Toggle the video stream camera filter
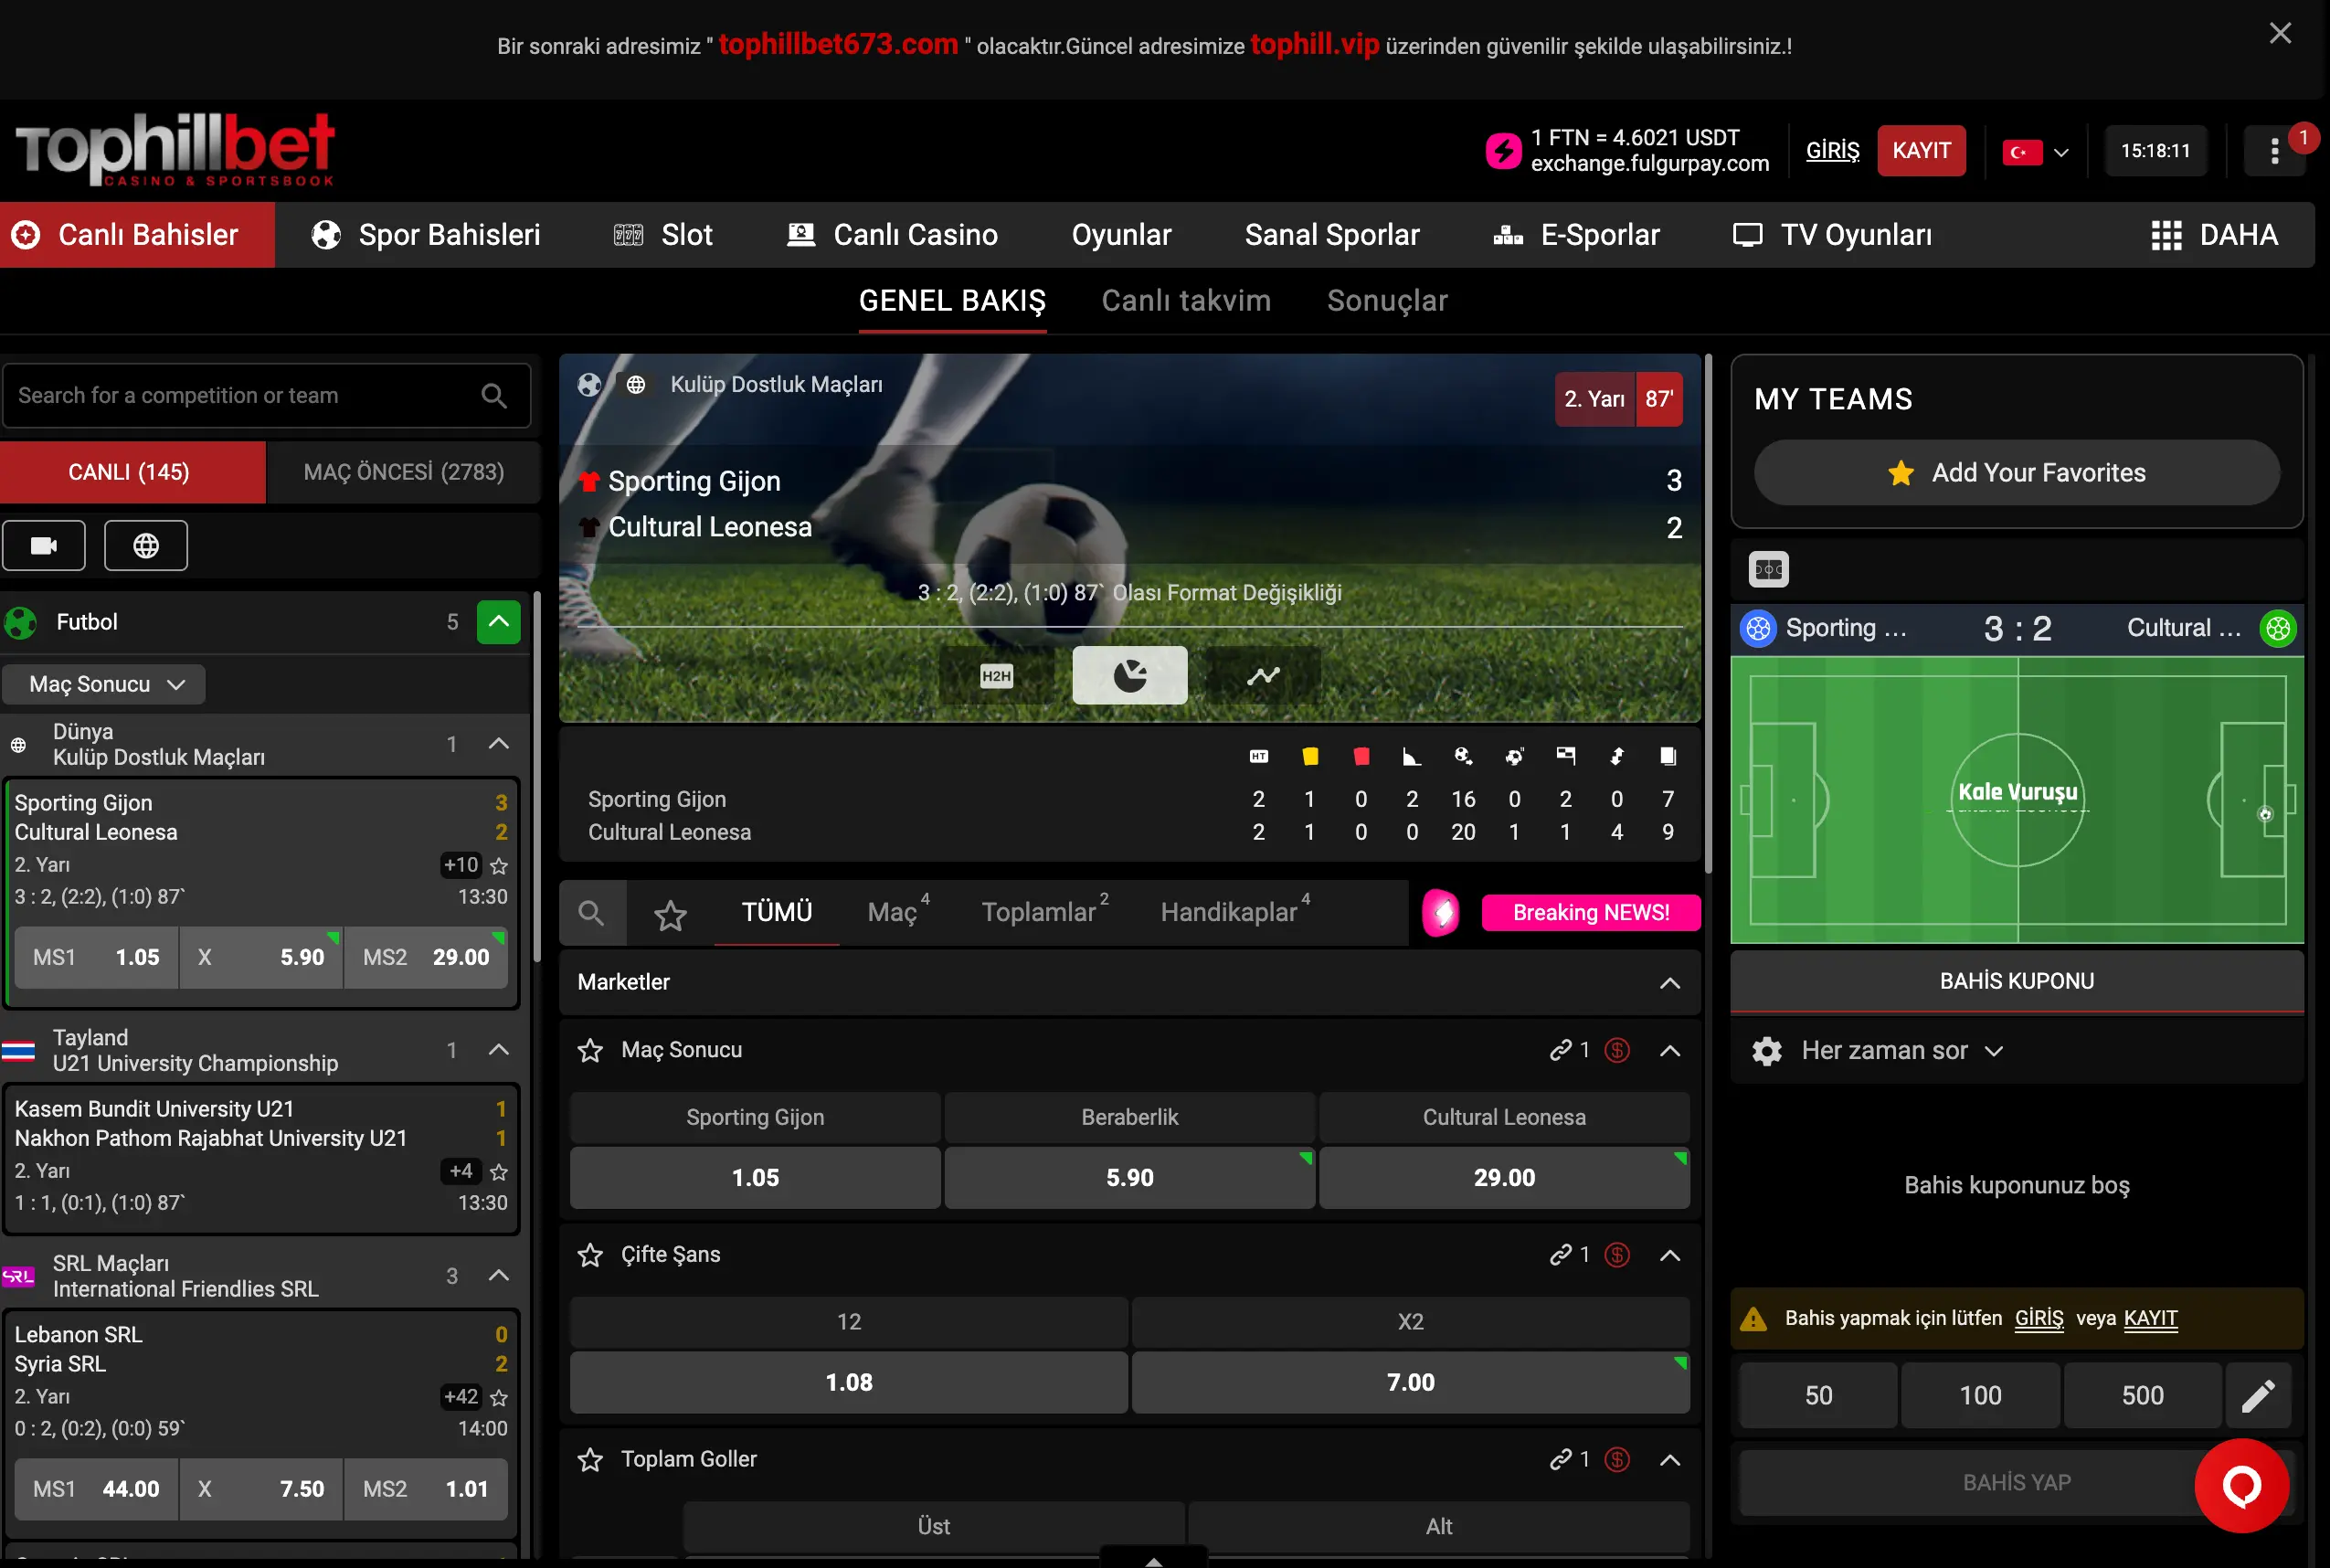The image size is (2330, 1568). pyautogui.click(x=44, y=546)
